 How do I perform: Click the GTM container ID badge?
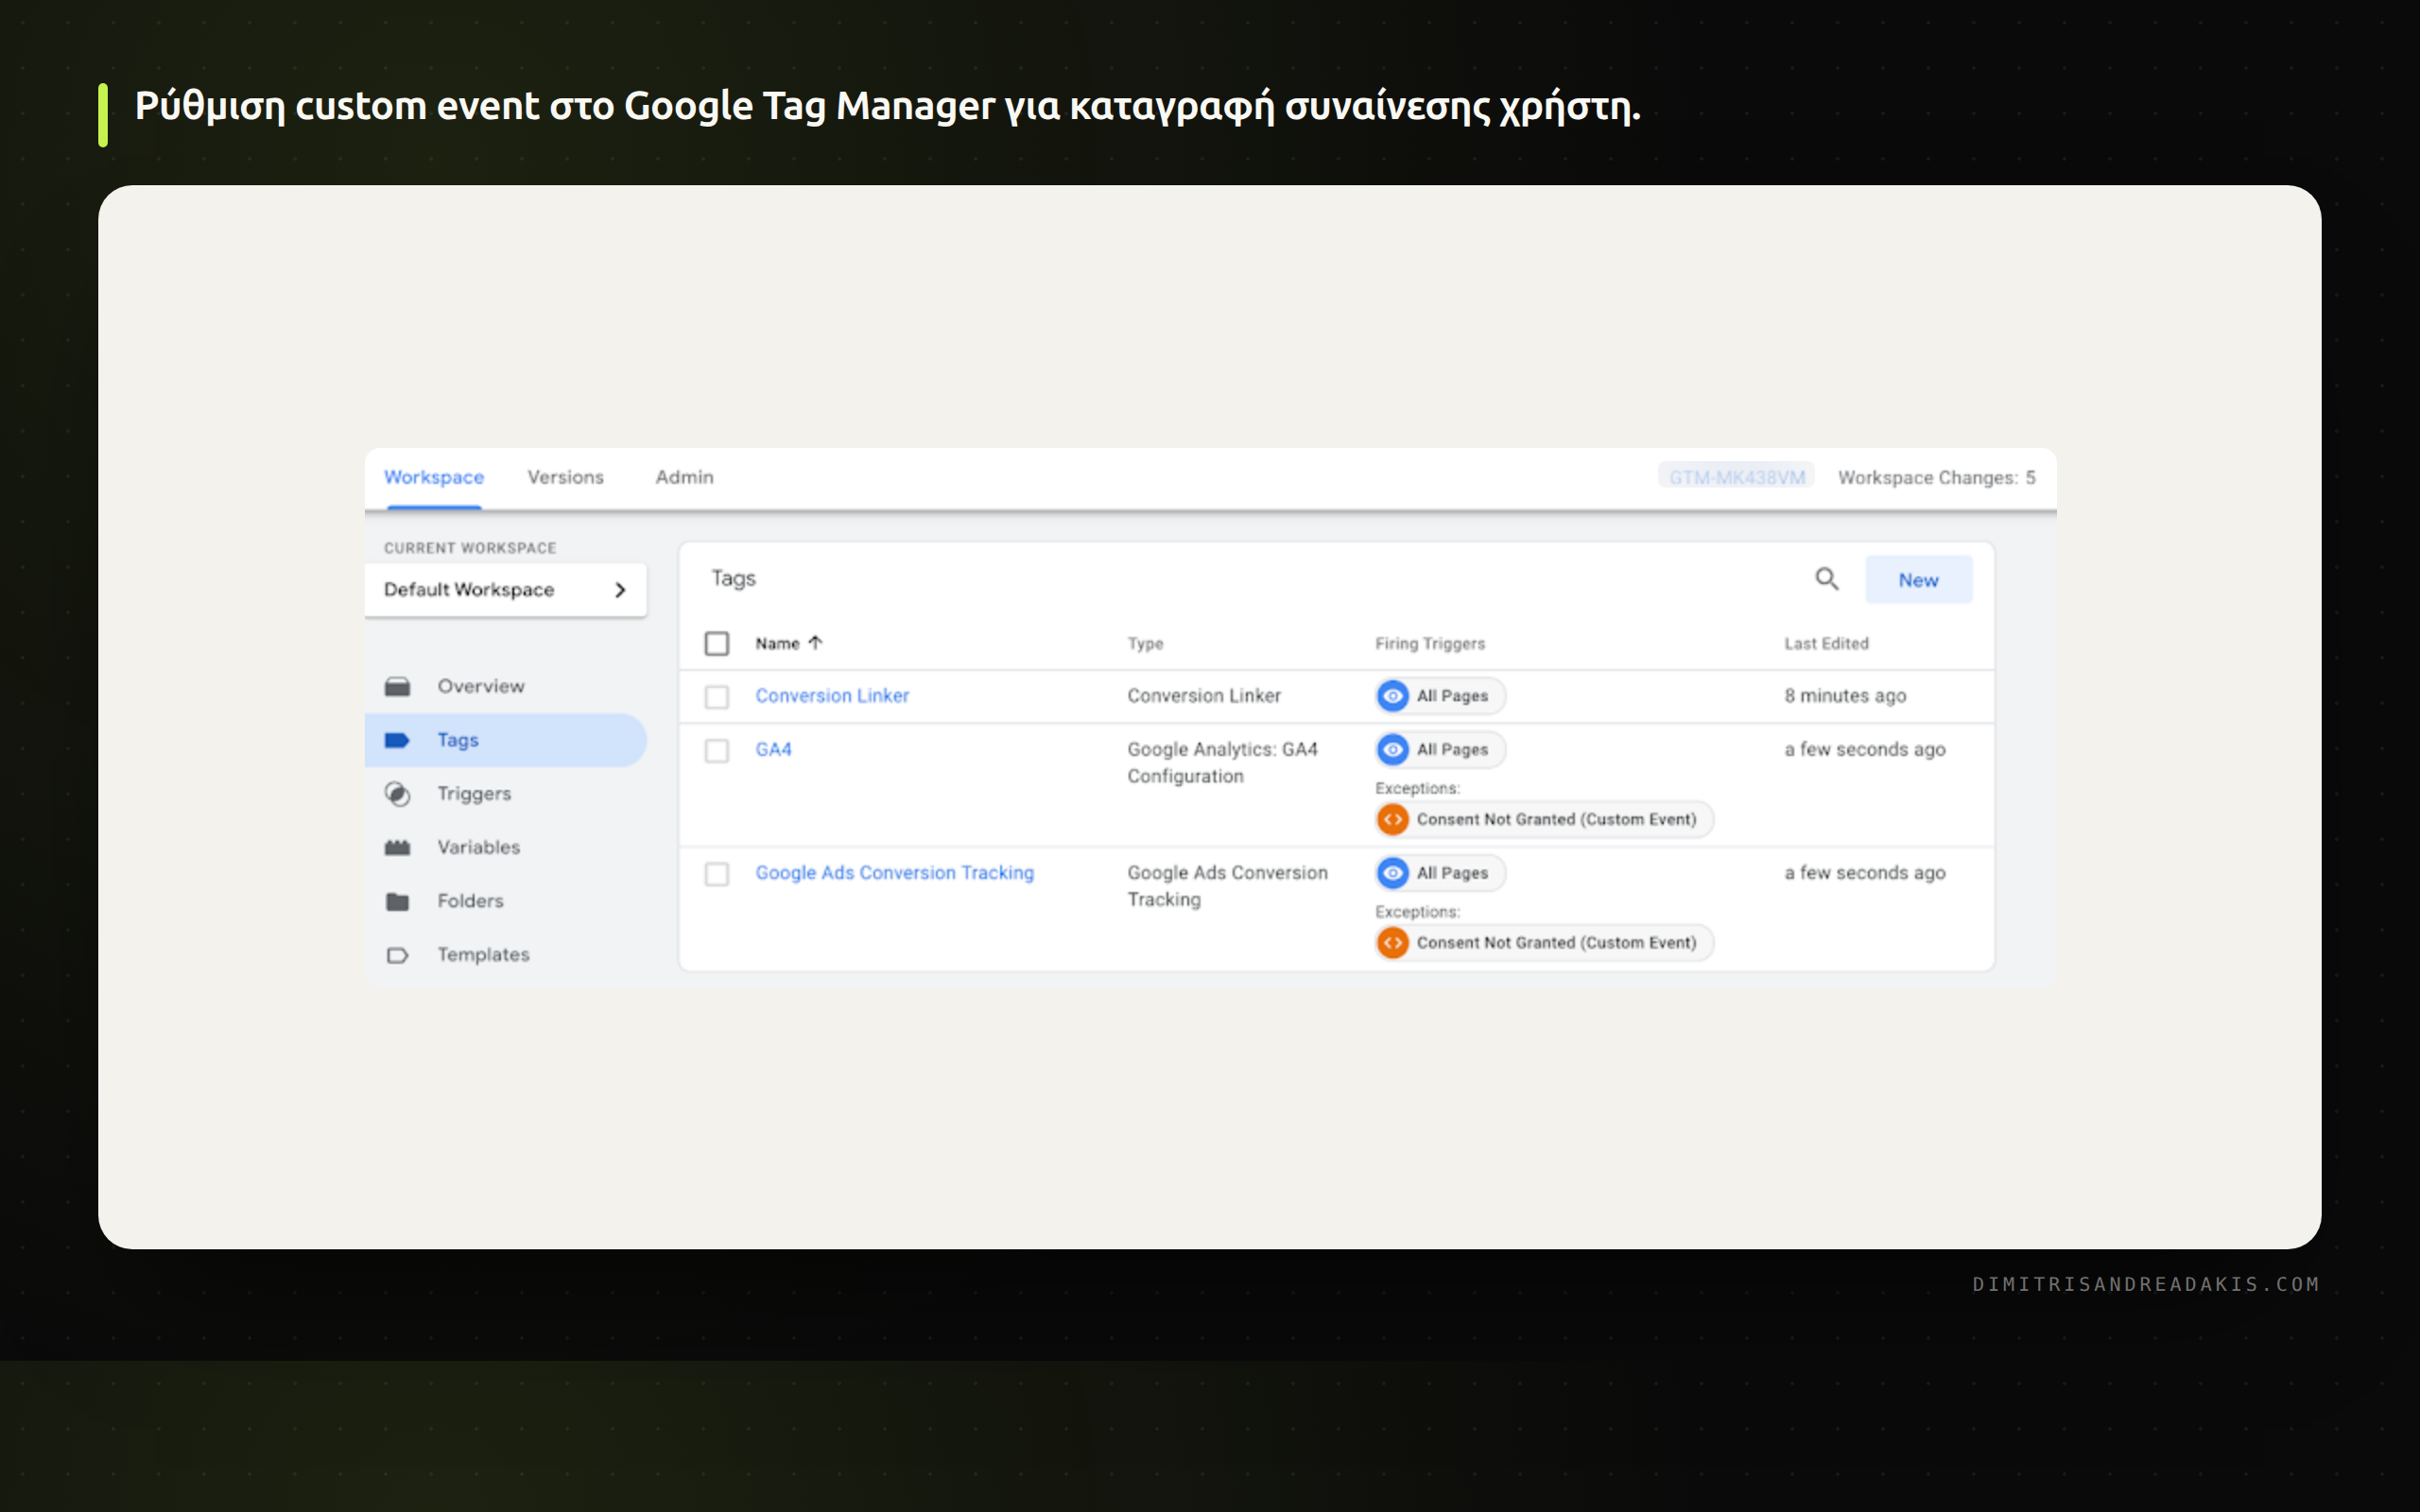pos(1737,477)
